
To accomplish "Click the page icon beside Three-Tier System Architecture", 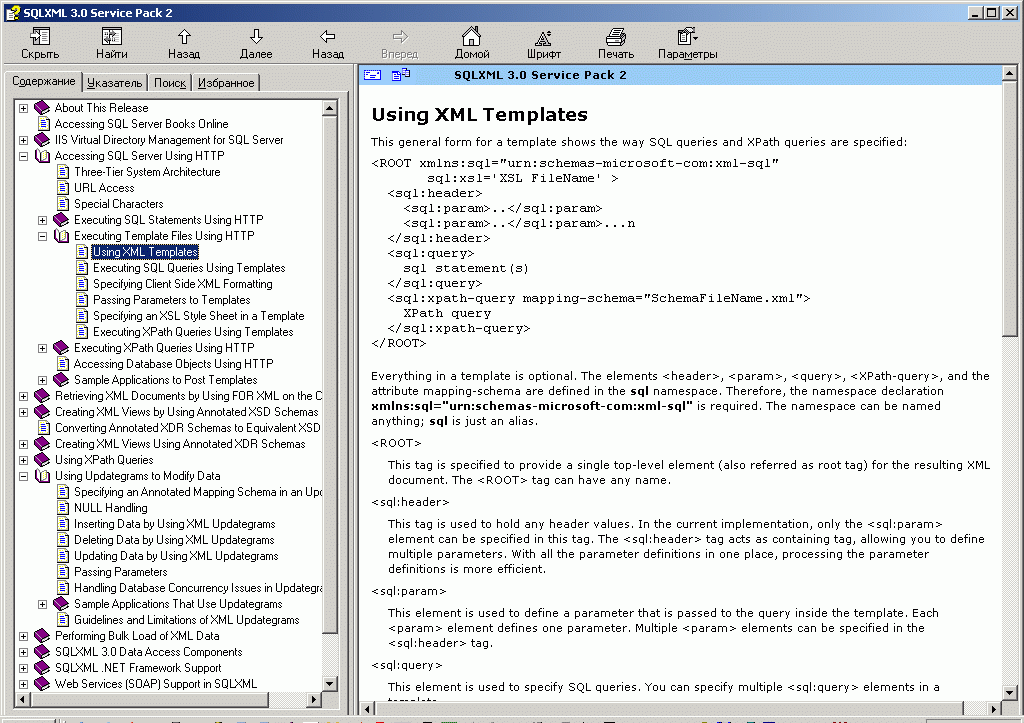I will 63,172.
